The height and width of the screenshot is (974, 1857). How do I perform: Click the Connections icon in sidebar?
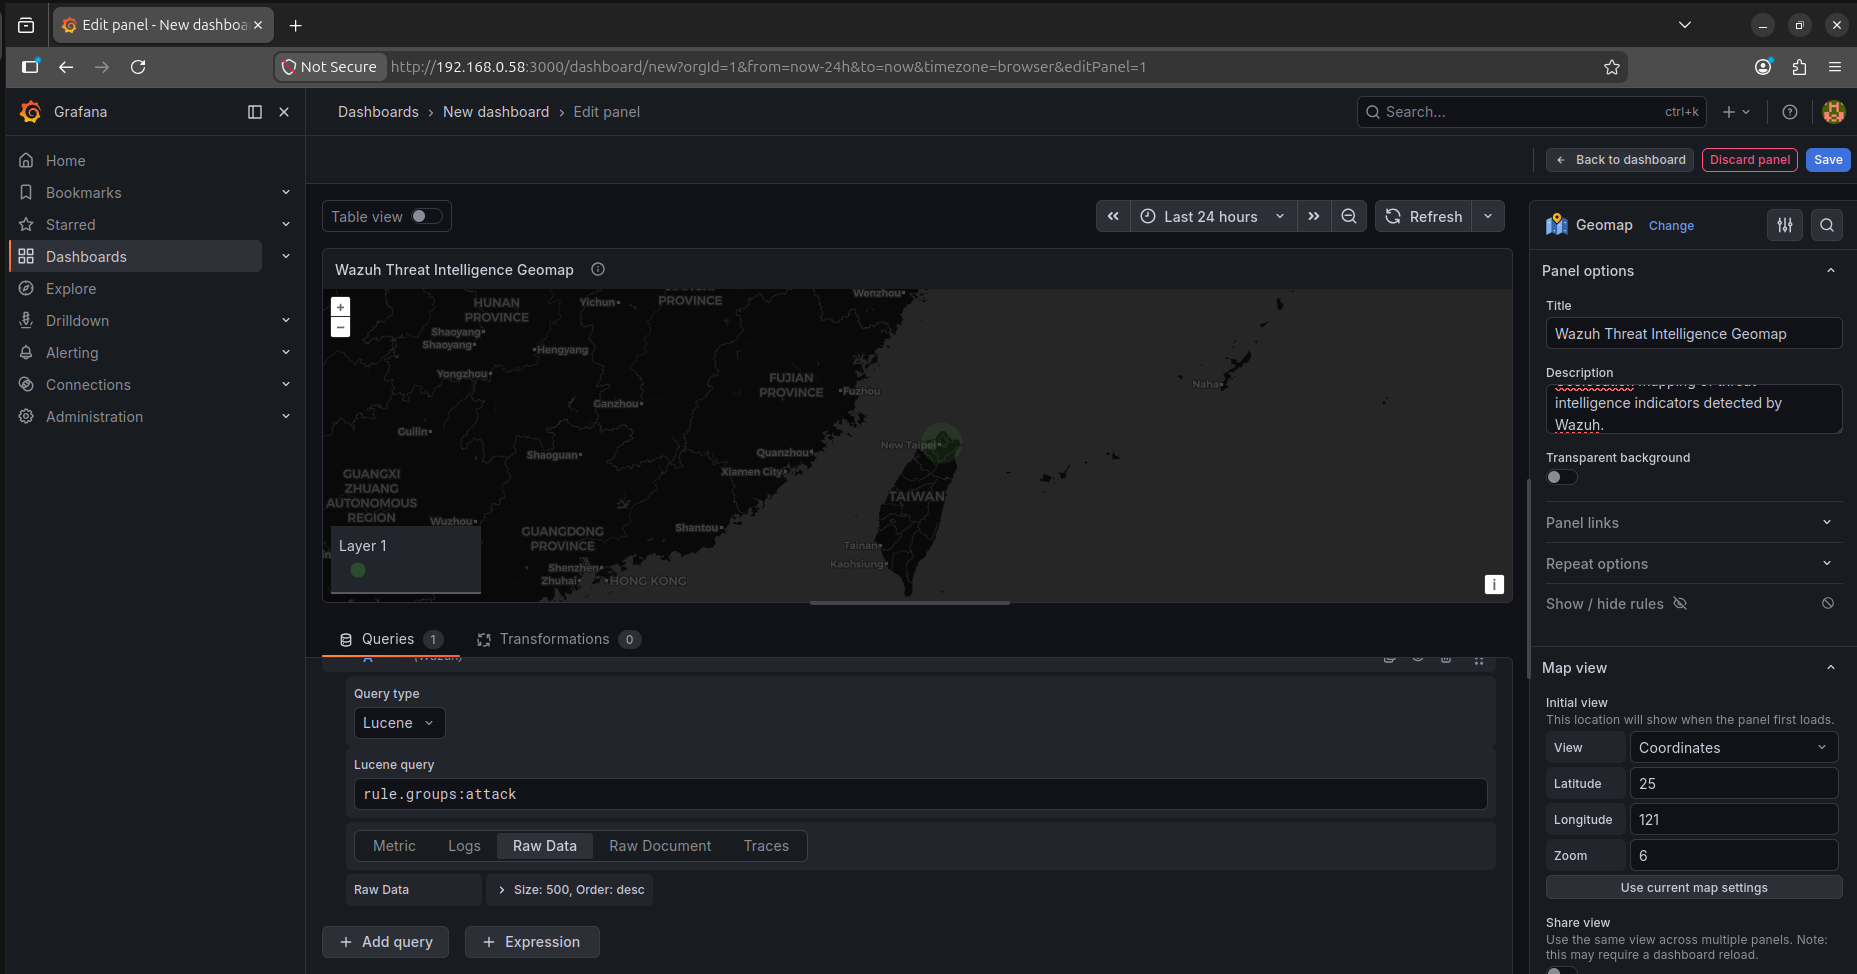[x=26, y=384]
